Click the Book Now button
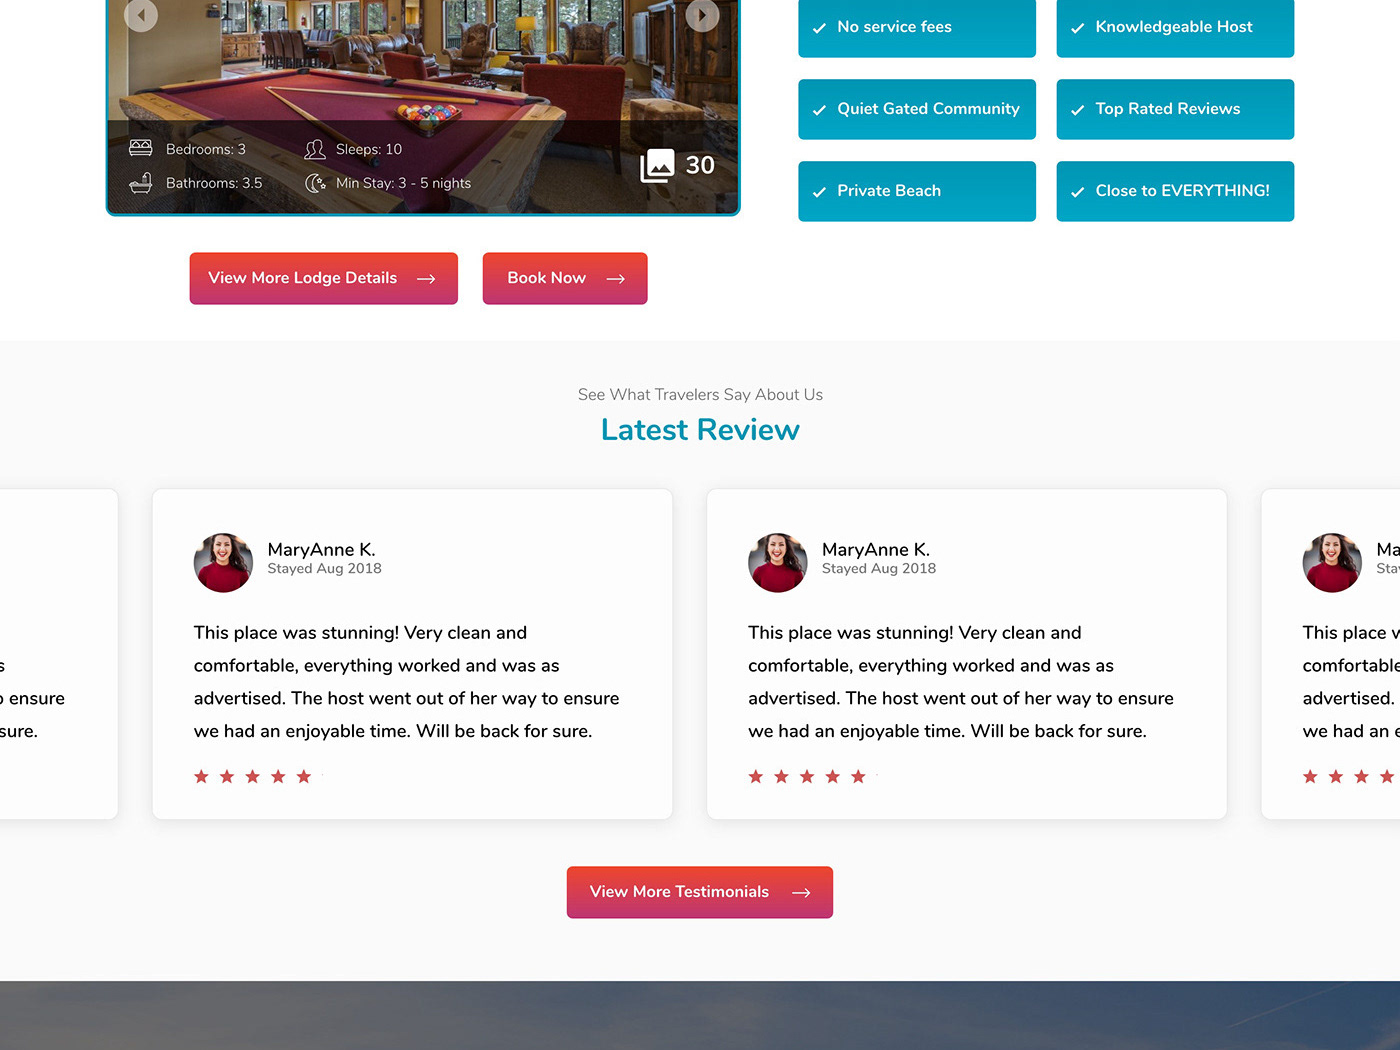 565,278
